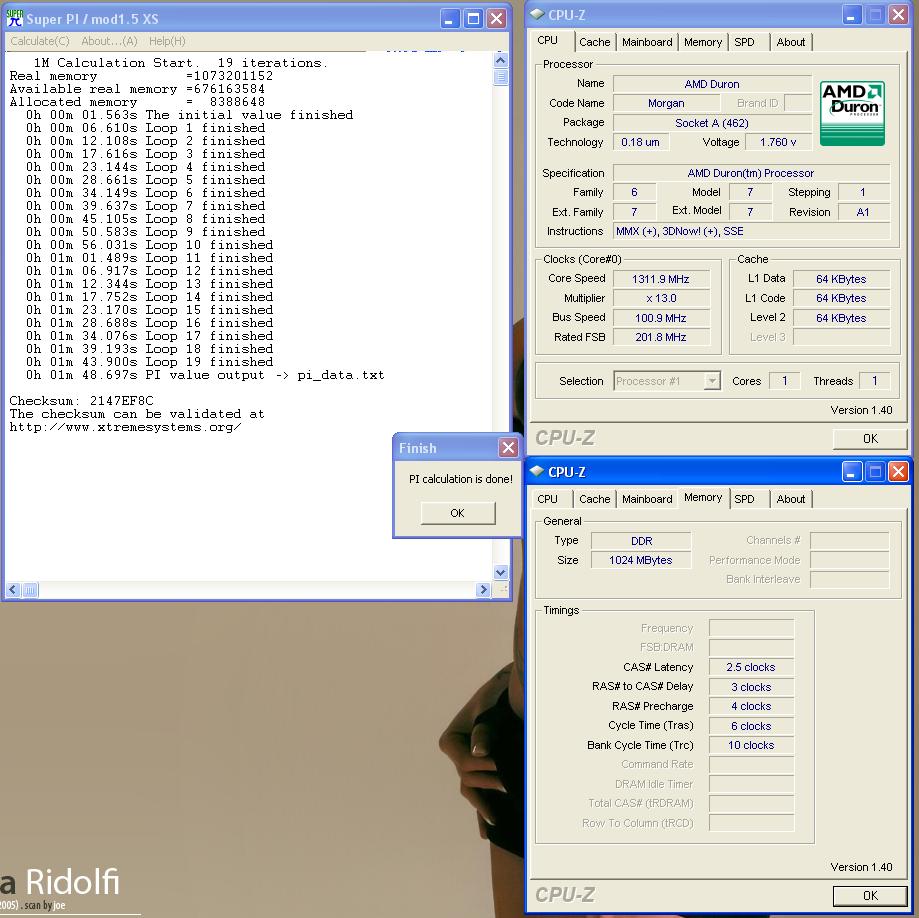Click the memory Size value 1024 MBytes
Viewport: 919px width, 918px height.
point(641,560)
